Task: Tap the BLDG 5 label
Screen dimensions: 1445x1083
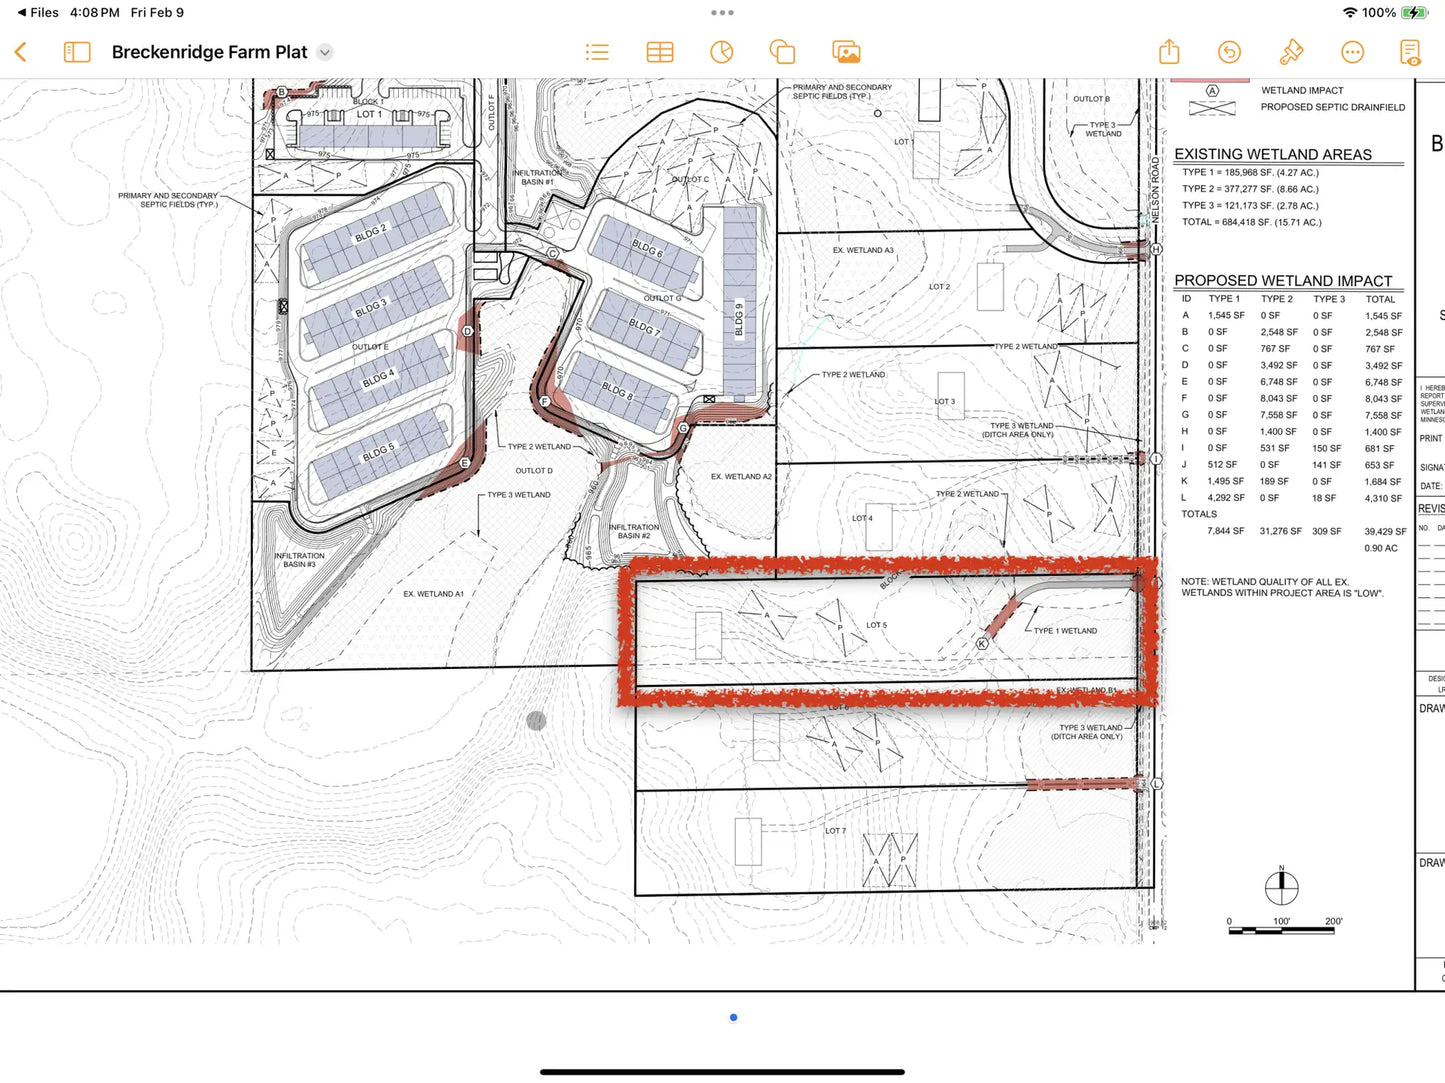Action: pos(378,453)
